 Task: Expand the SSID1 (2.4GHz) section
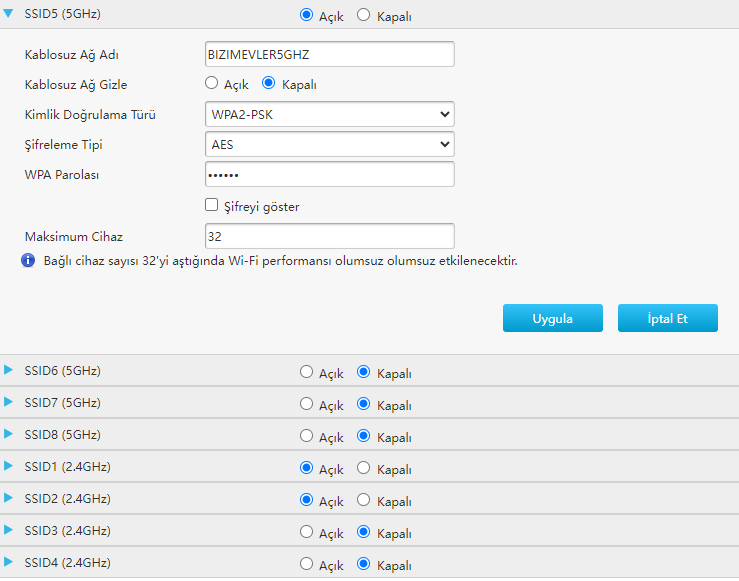coord(9,467)
